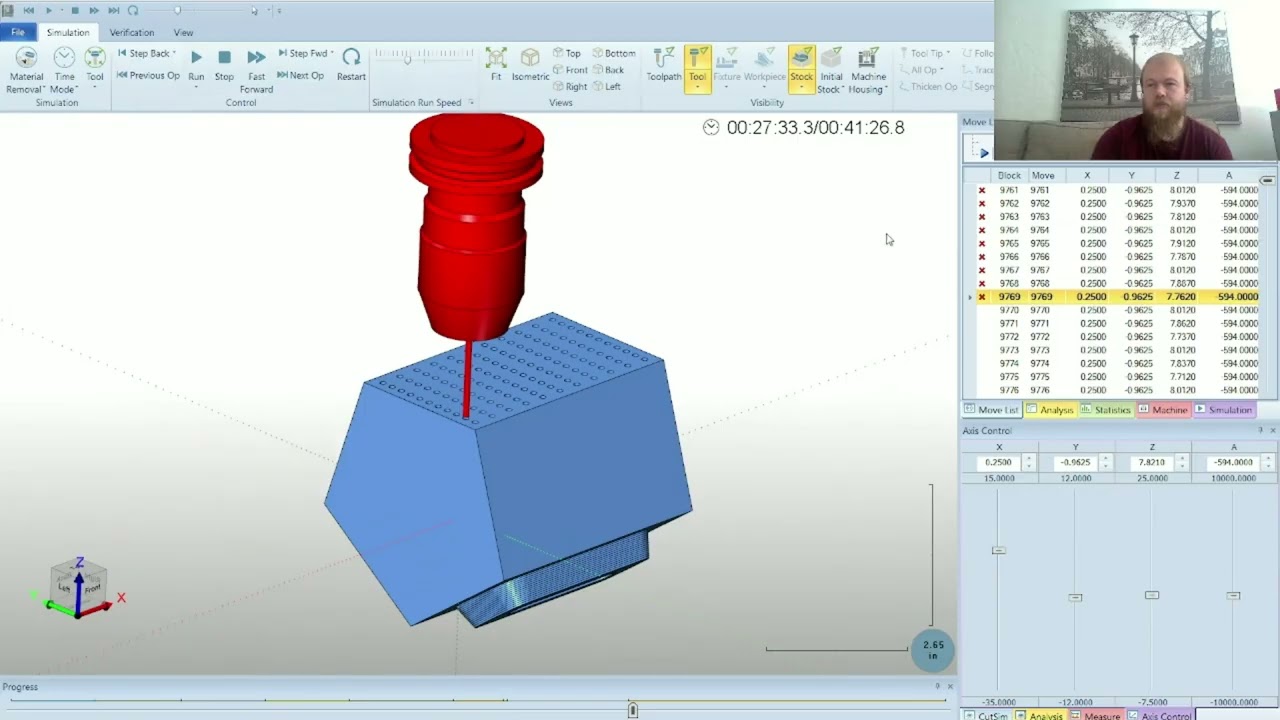Jump to Next Op
1280x720 pixels.
coord(301,75)
